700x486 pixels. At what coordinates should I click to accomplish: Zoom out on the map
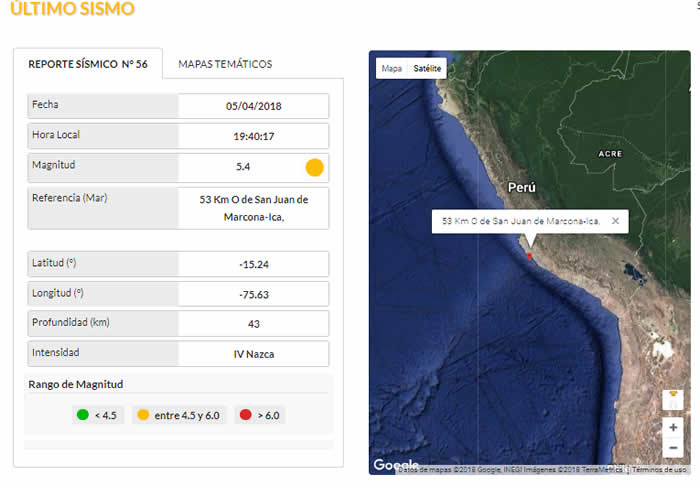(x=674, y=449)
